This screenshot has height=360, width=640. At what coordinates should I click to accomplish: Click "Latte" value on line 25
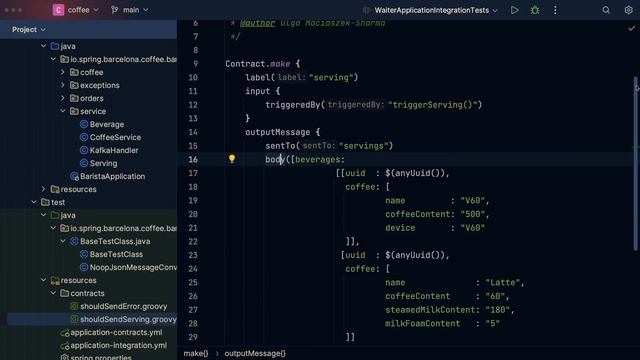click(x=502, y=282)
